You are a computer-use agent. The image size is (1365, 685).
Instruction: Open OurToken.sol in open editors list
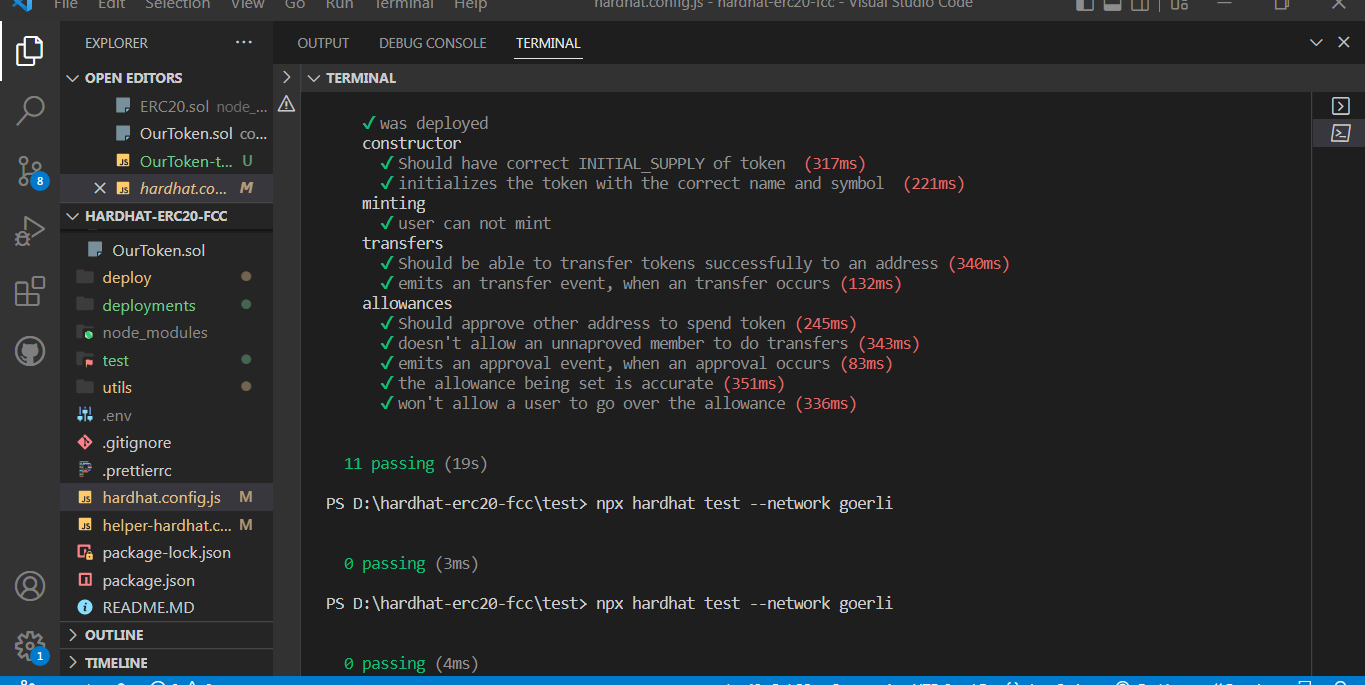pyautogui.click(x=166, y=133)
